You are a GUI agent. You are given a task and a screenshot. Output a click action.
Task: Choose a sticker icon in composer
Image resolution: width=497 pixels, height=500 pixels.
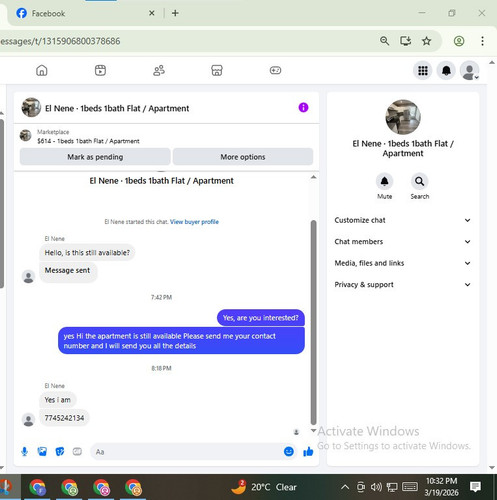[x=60, y=452]
